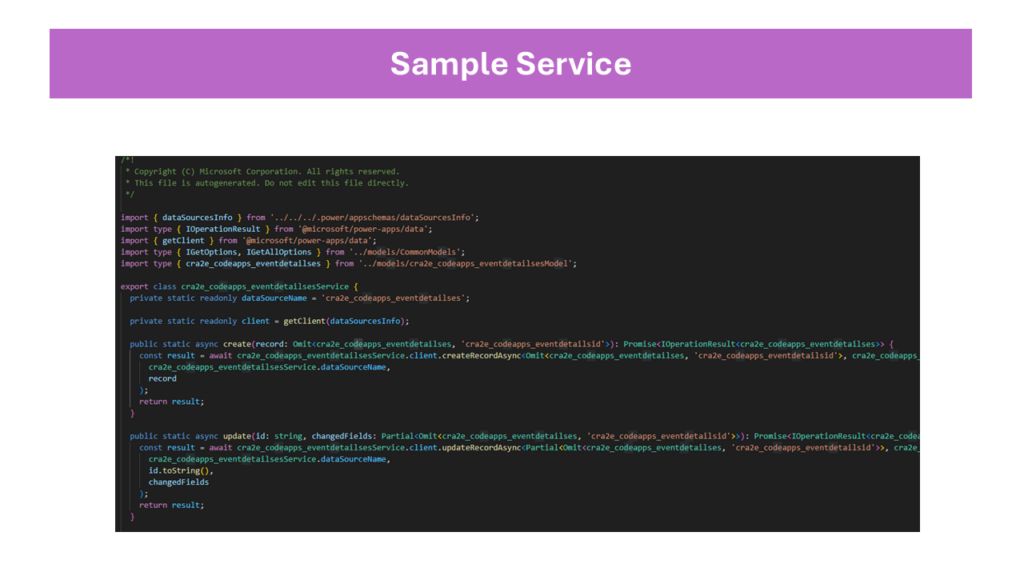This screenshot has width=1024, height=576.
Task: Click the "record" argument line in create
Action: (x=162, y=379)
